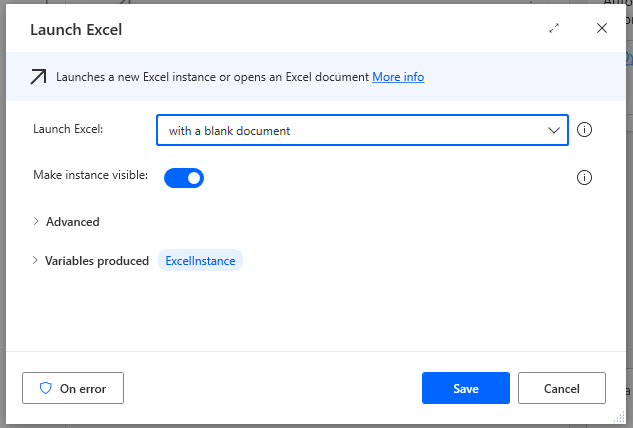Screen dimensions: 633x428
Task: Click the shield icon on On error button
Action: [x=45, y=388]
